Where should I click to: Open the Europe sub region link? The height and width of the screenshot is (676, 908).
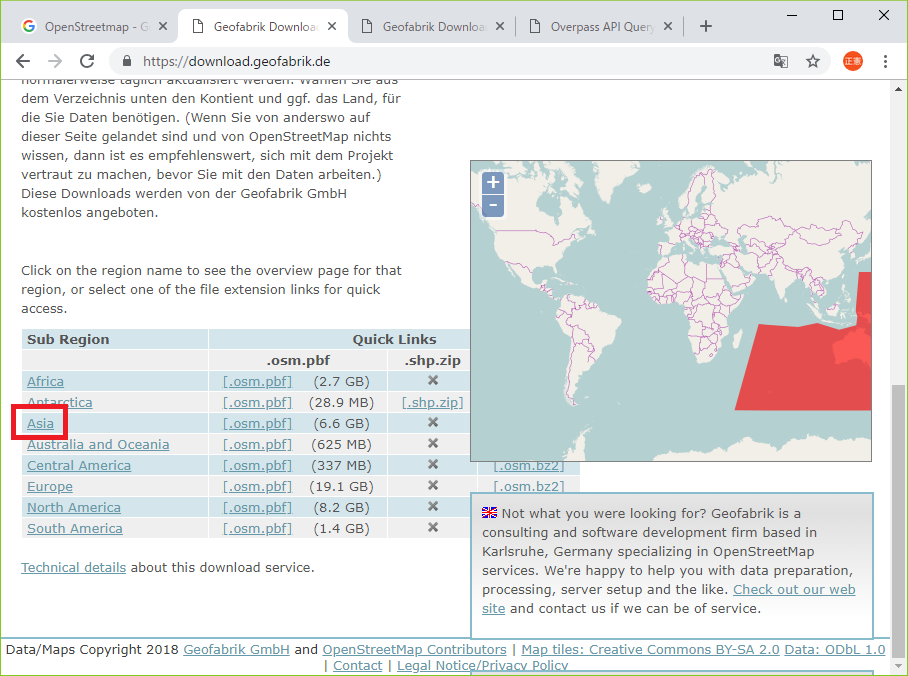[x=50, y=487]
